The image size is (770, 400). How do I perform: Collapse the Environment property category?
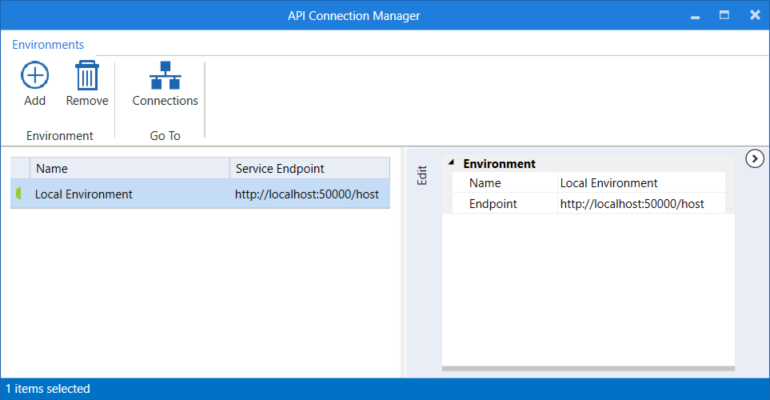tap(451, 163)
